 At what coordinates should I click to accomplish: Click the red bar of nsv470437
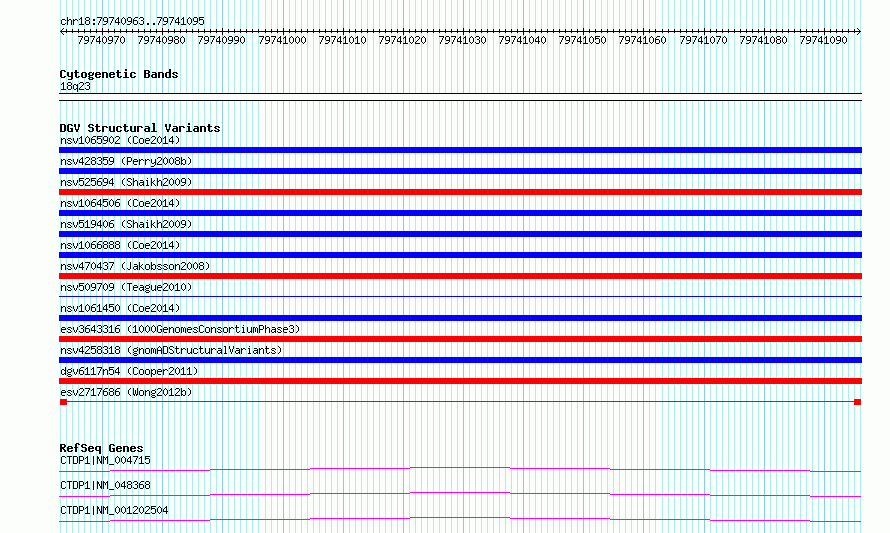pos(460,276)
